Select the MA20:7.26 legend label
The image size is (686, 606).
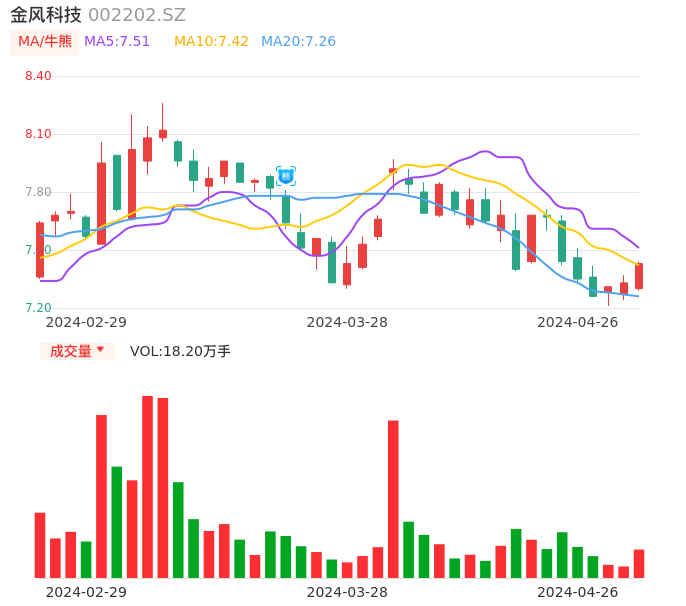[x=298, y=42]
